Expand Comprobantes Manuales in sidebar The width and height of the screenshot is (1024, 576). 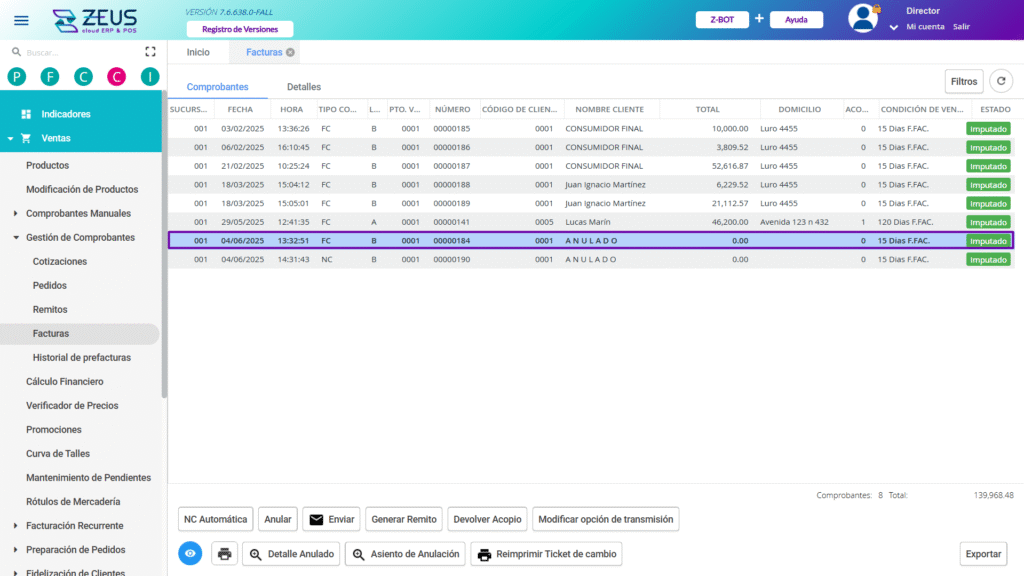(x=16, y=214)
